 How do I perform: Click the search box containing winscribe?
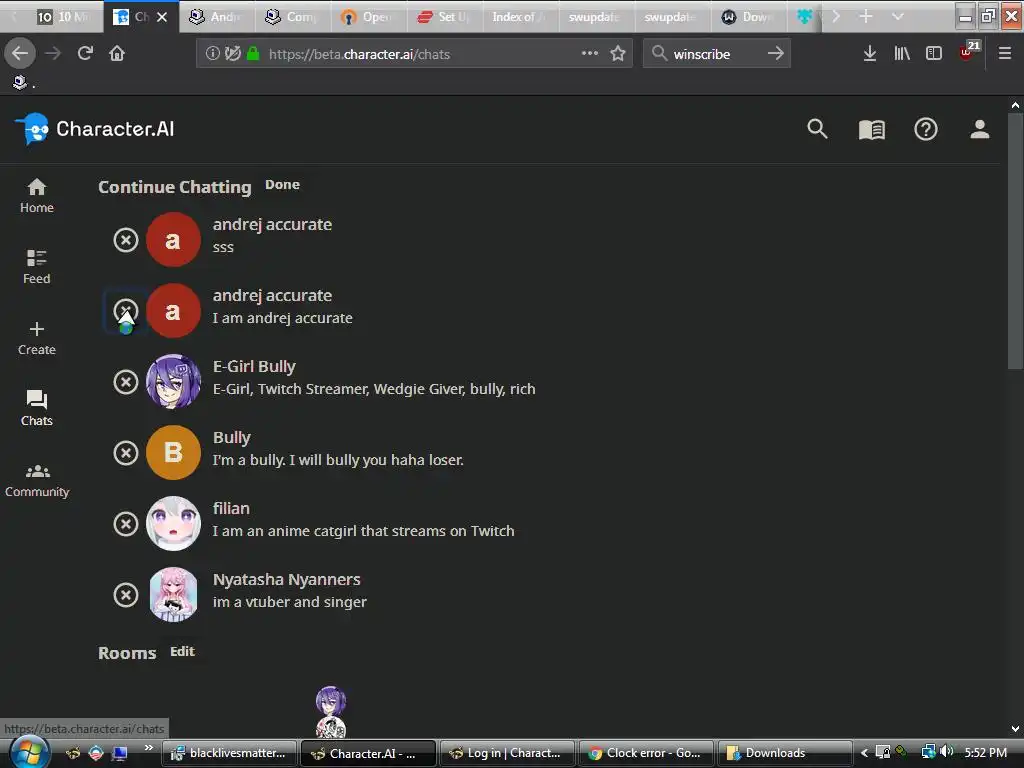715,54
